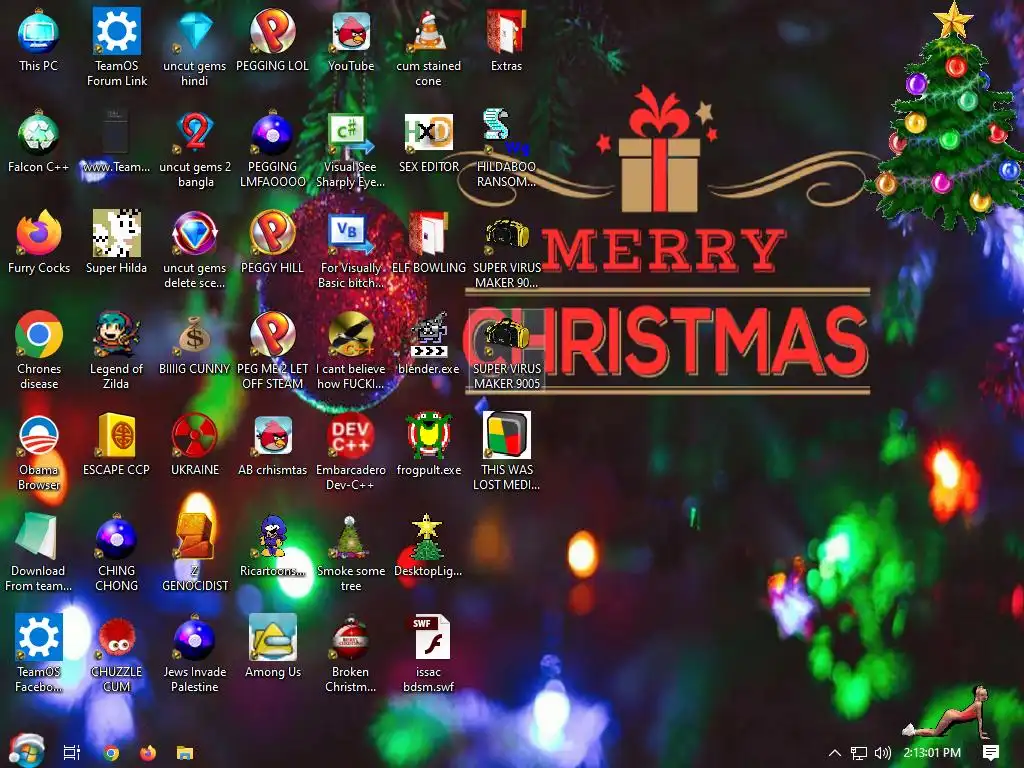The height and width of the screenshot is (768, 1024).
Task: Click the taskbar clock showing 2:13:01 PM
Action: tap(932, 753)
